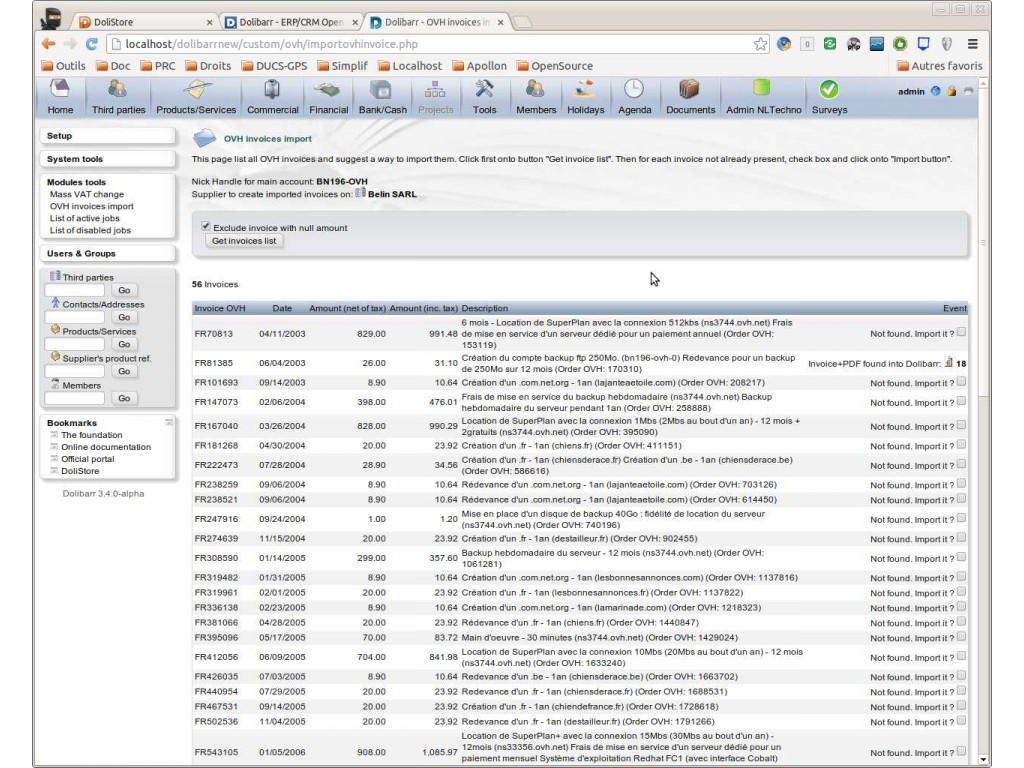Open the Members module icon

point(536,89)
